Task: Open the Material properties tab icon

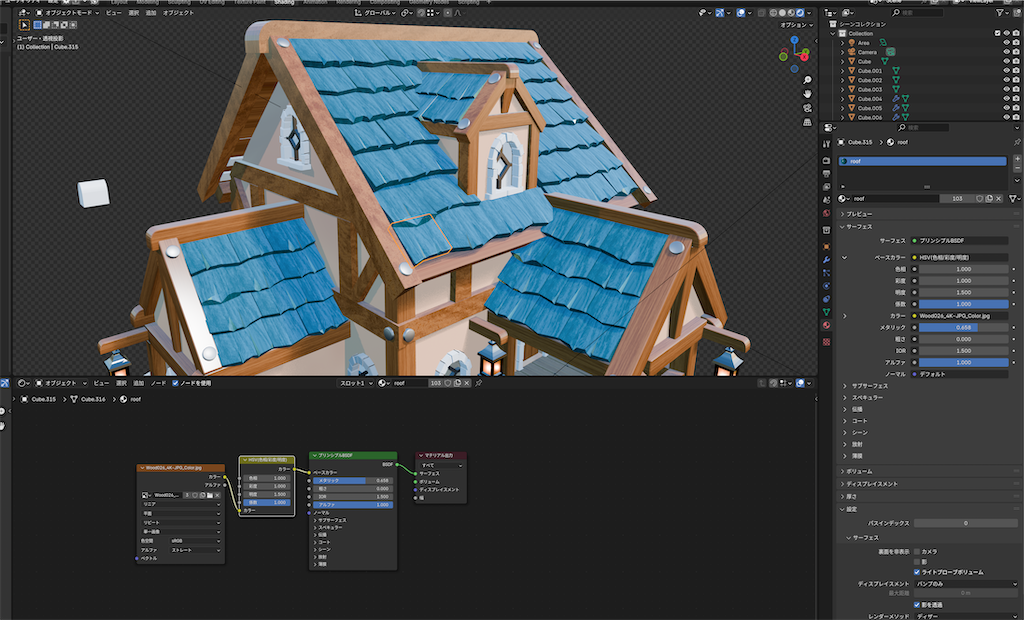Action: [826, 325]
